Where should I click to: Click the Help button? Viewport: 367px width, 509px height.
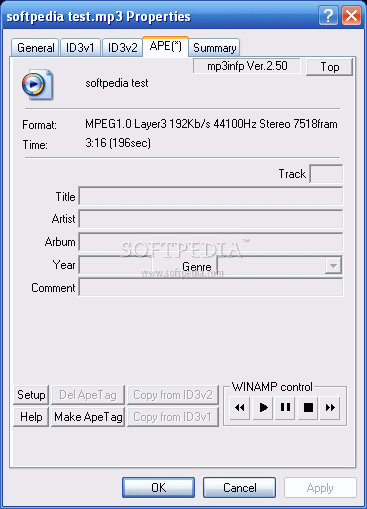[x=31, y=417]
